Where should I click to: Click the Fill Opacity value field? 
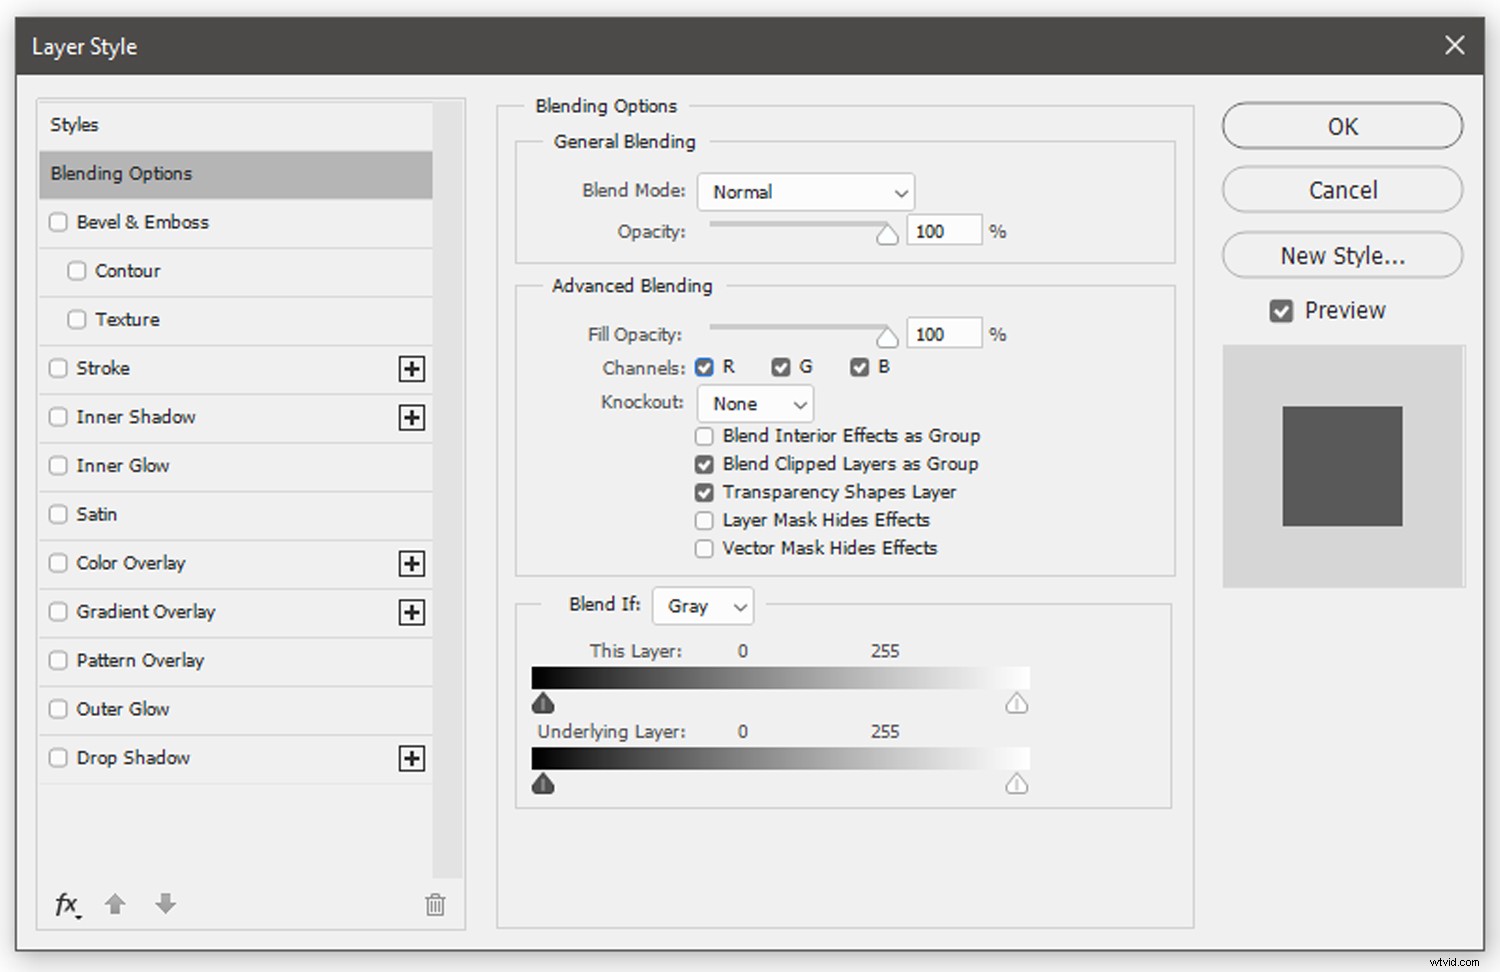pos(943,334)
